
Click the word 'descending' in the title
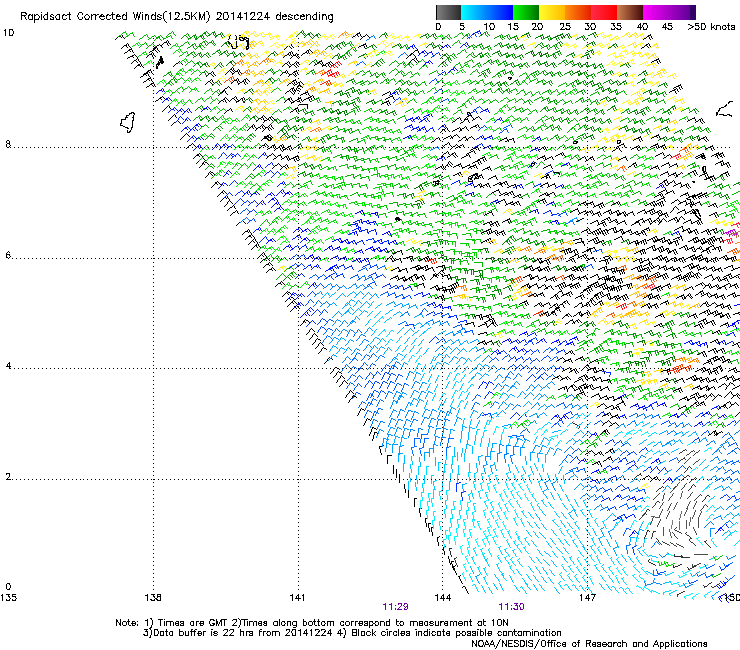coord(304,17)
